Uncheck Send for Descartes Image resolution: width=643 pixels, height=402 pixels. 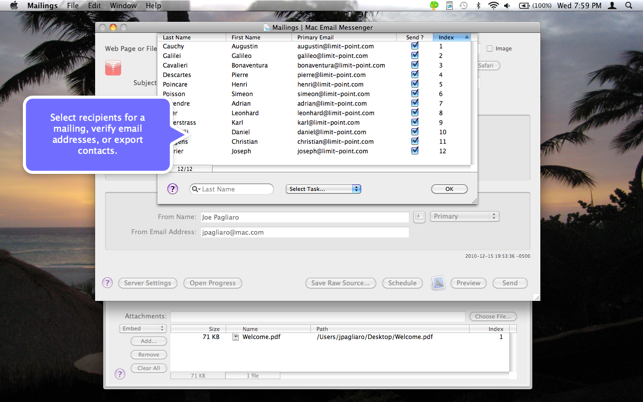click(415, 74)
